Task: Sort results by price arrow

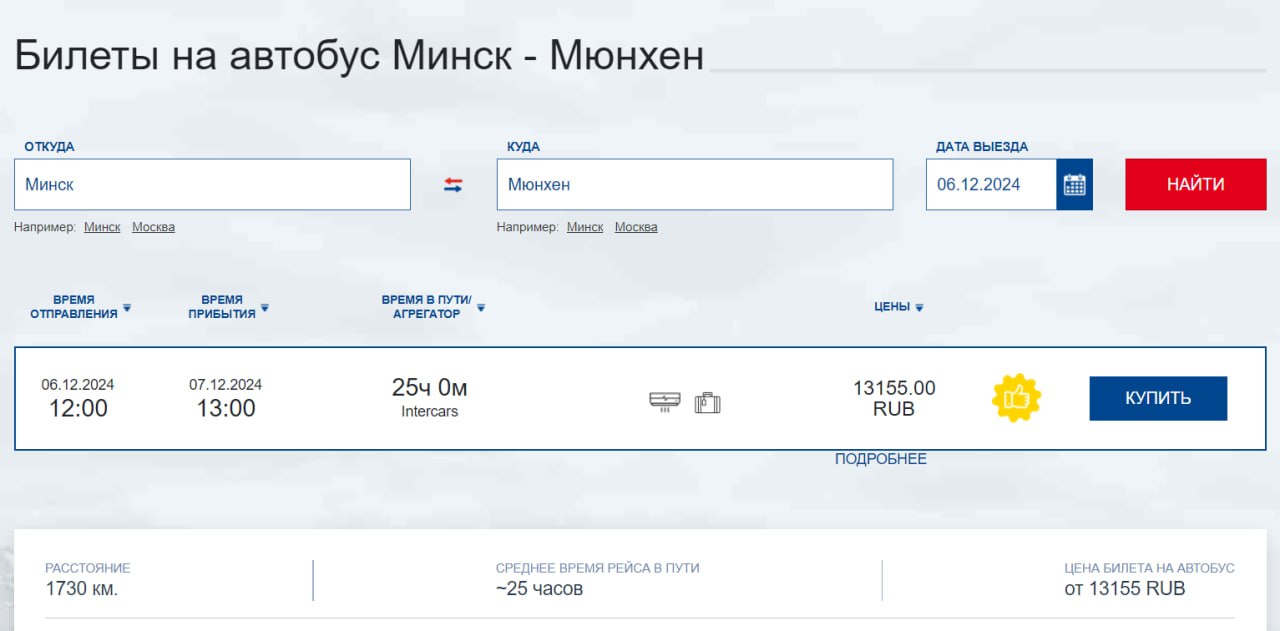Action: point(919,308)
